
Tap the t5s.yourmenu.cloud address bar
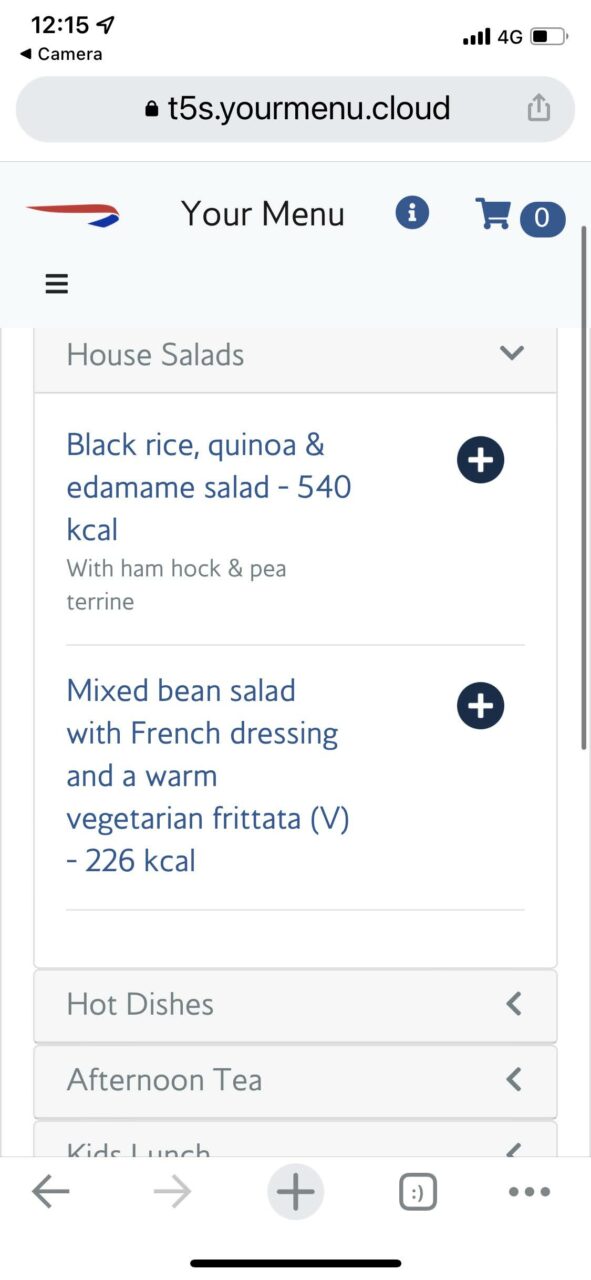point(295,109)
